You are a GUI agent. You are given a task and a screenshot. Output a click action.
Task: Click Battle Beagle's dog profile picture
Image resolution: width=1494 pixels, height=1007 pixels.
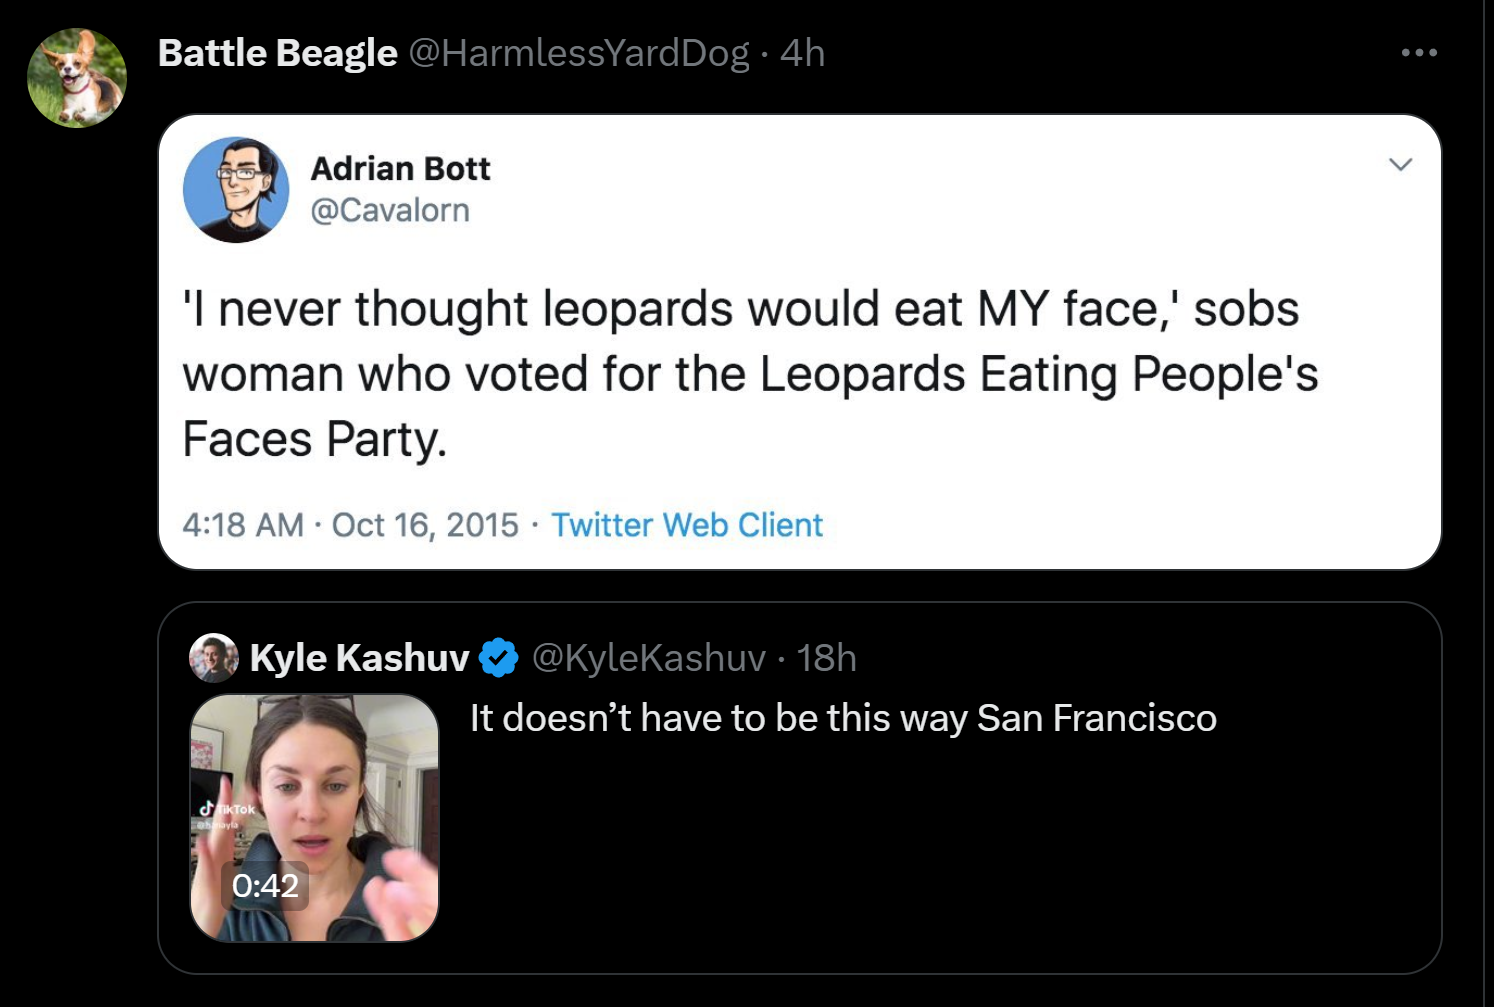pos(77,78)
